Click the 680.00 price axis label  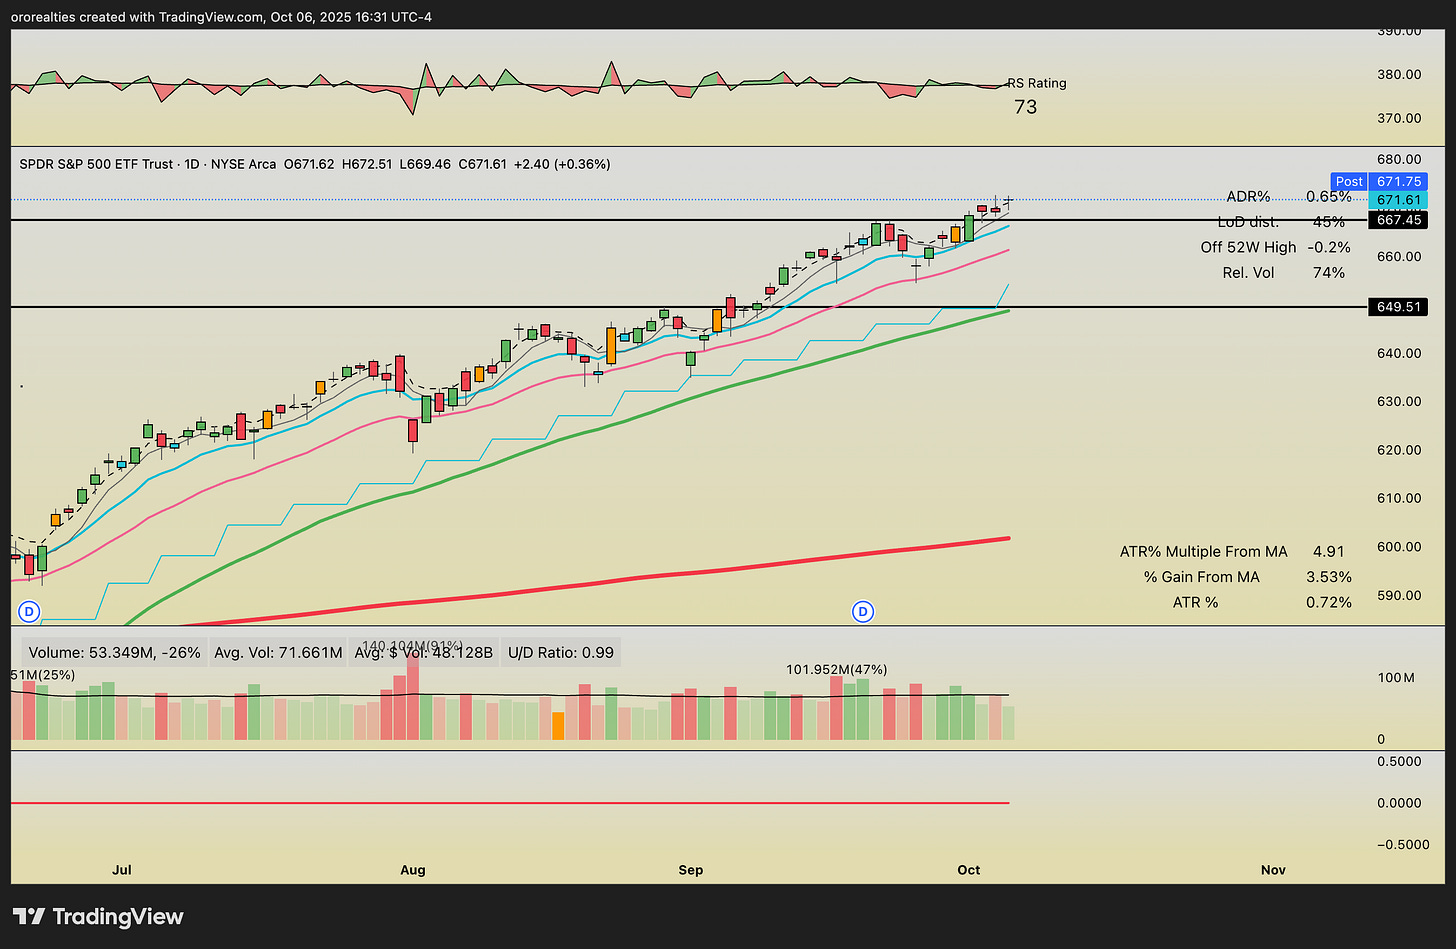click(x=1399, y=160)
